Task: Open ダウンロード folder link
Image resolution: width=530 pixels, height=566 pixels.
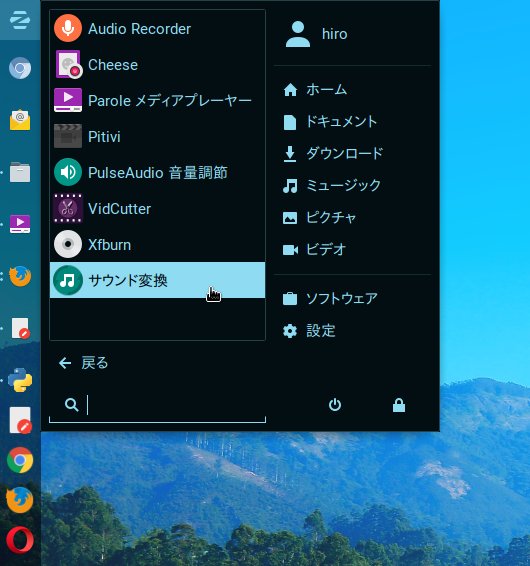Action: [333, 153]
